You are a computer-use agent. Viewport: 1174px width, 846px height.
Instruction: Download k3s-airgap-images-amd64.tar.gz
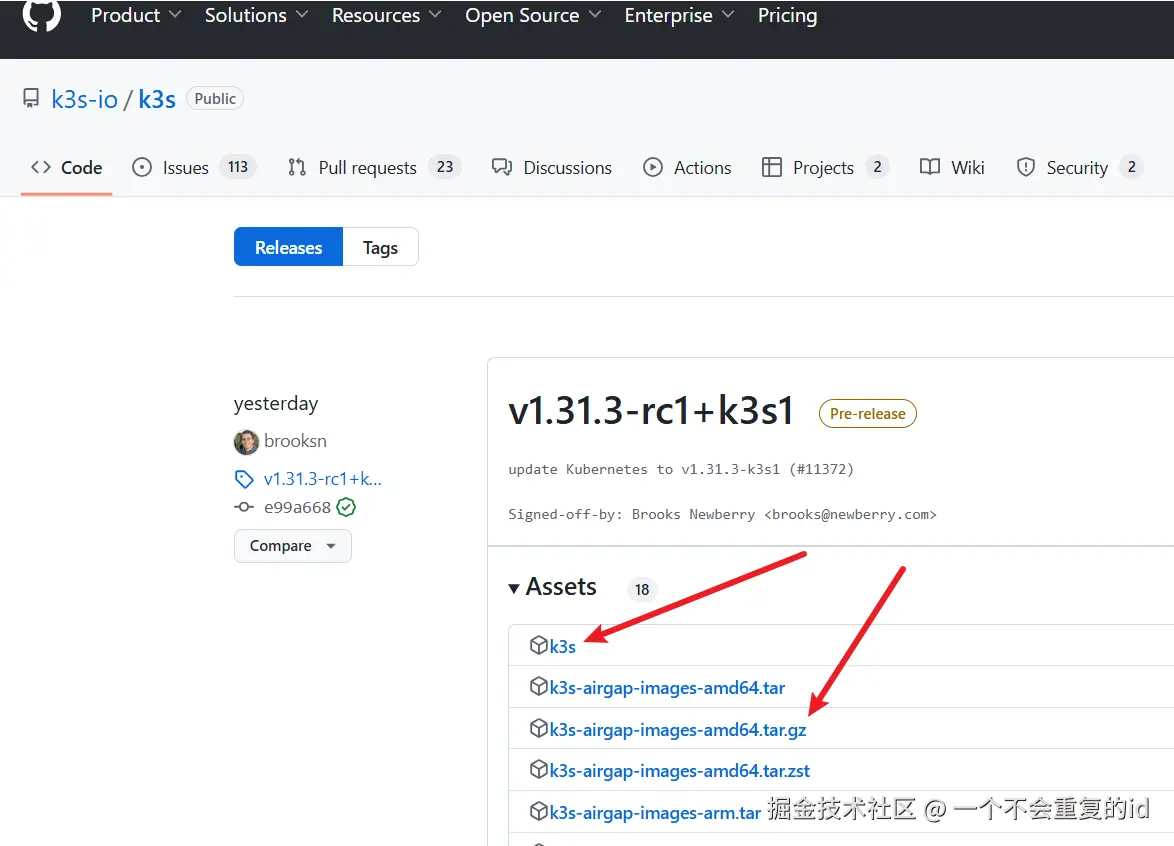[678, 730]
